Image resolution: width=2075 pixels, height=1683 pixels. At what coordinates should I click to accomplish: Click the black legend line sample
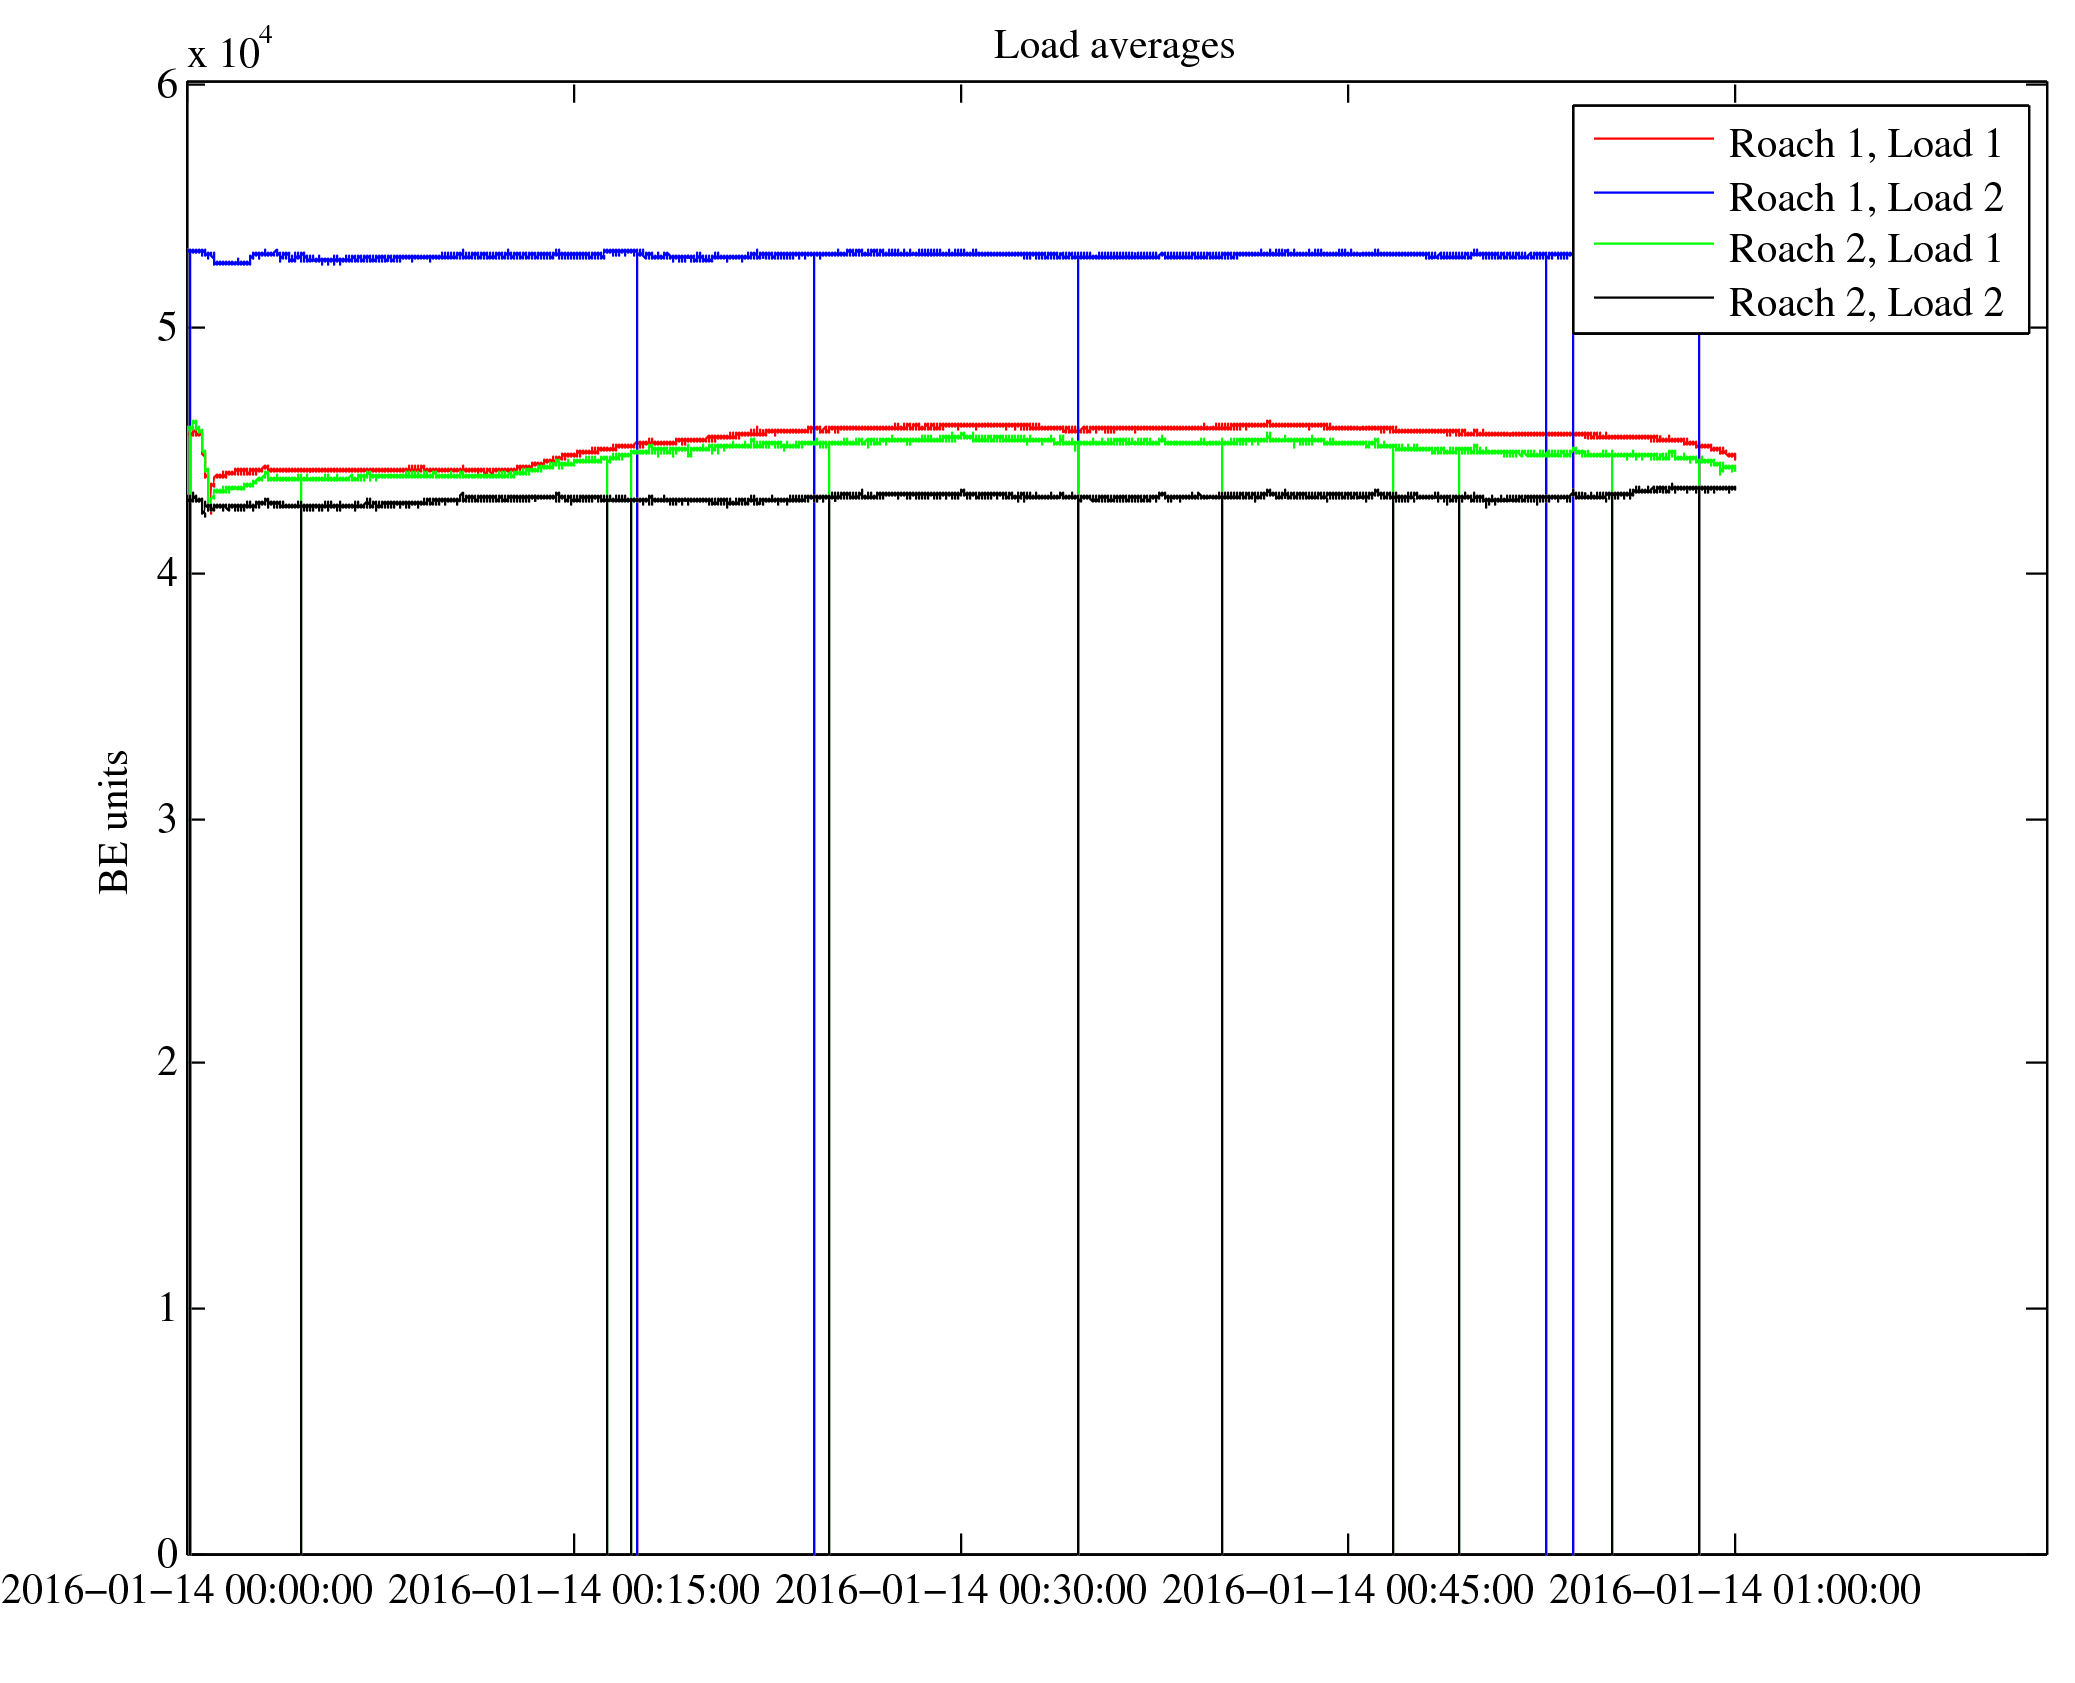coord(1653,297)
